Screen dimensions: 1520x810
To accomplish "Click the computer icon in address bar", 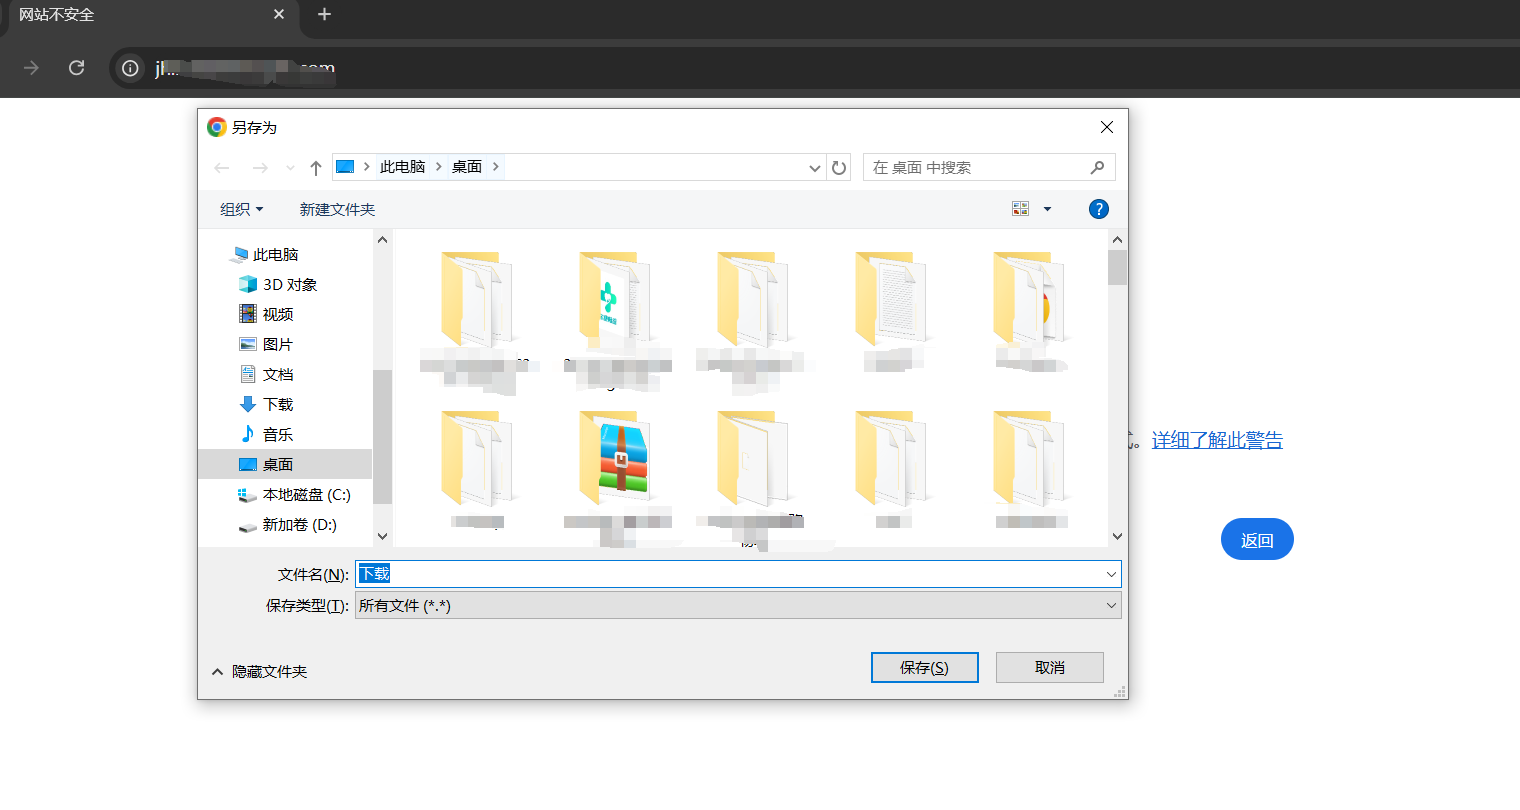I will pos(345,167).
